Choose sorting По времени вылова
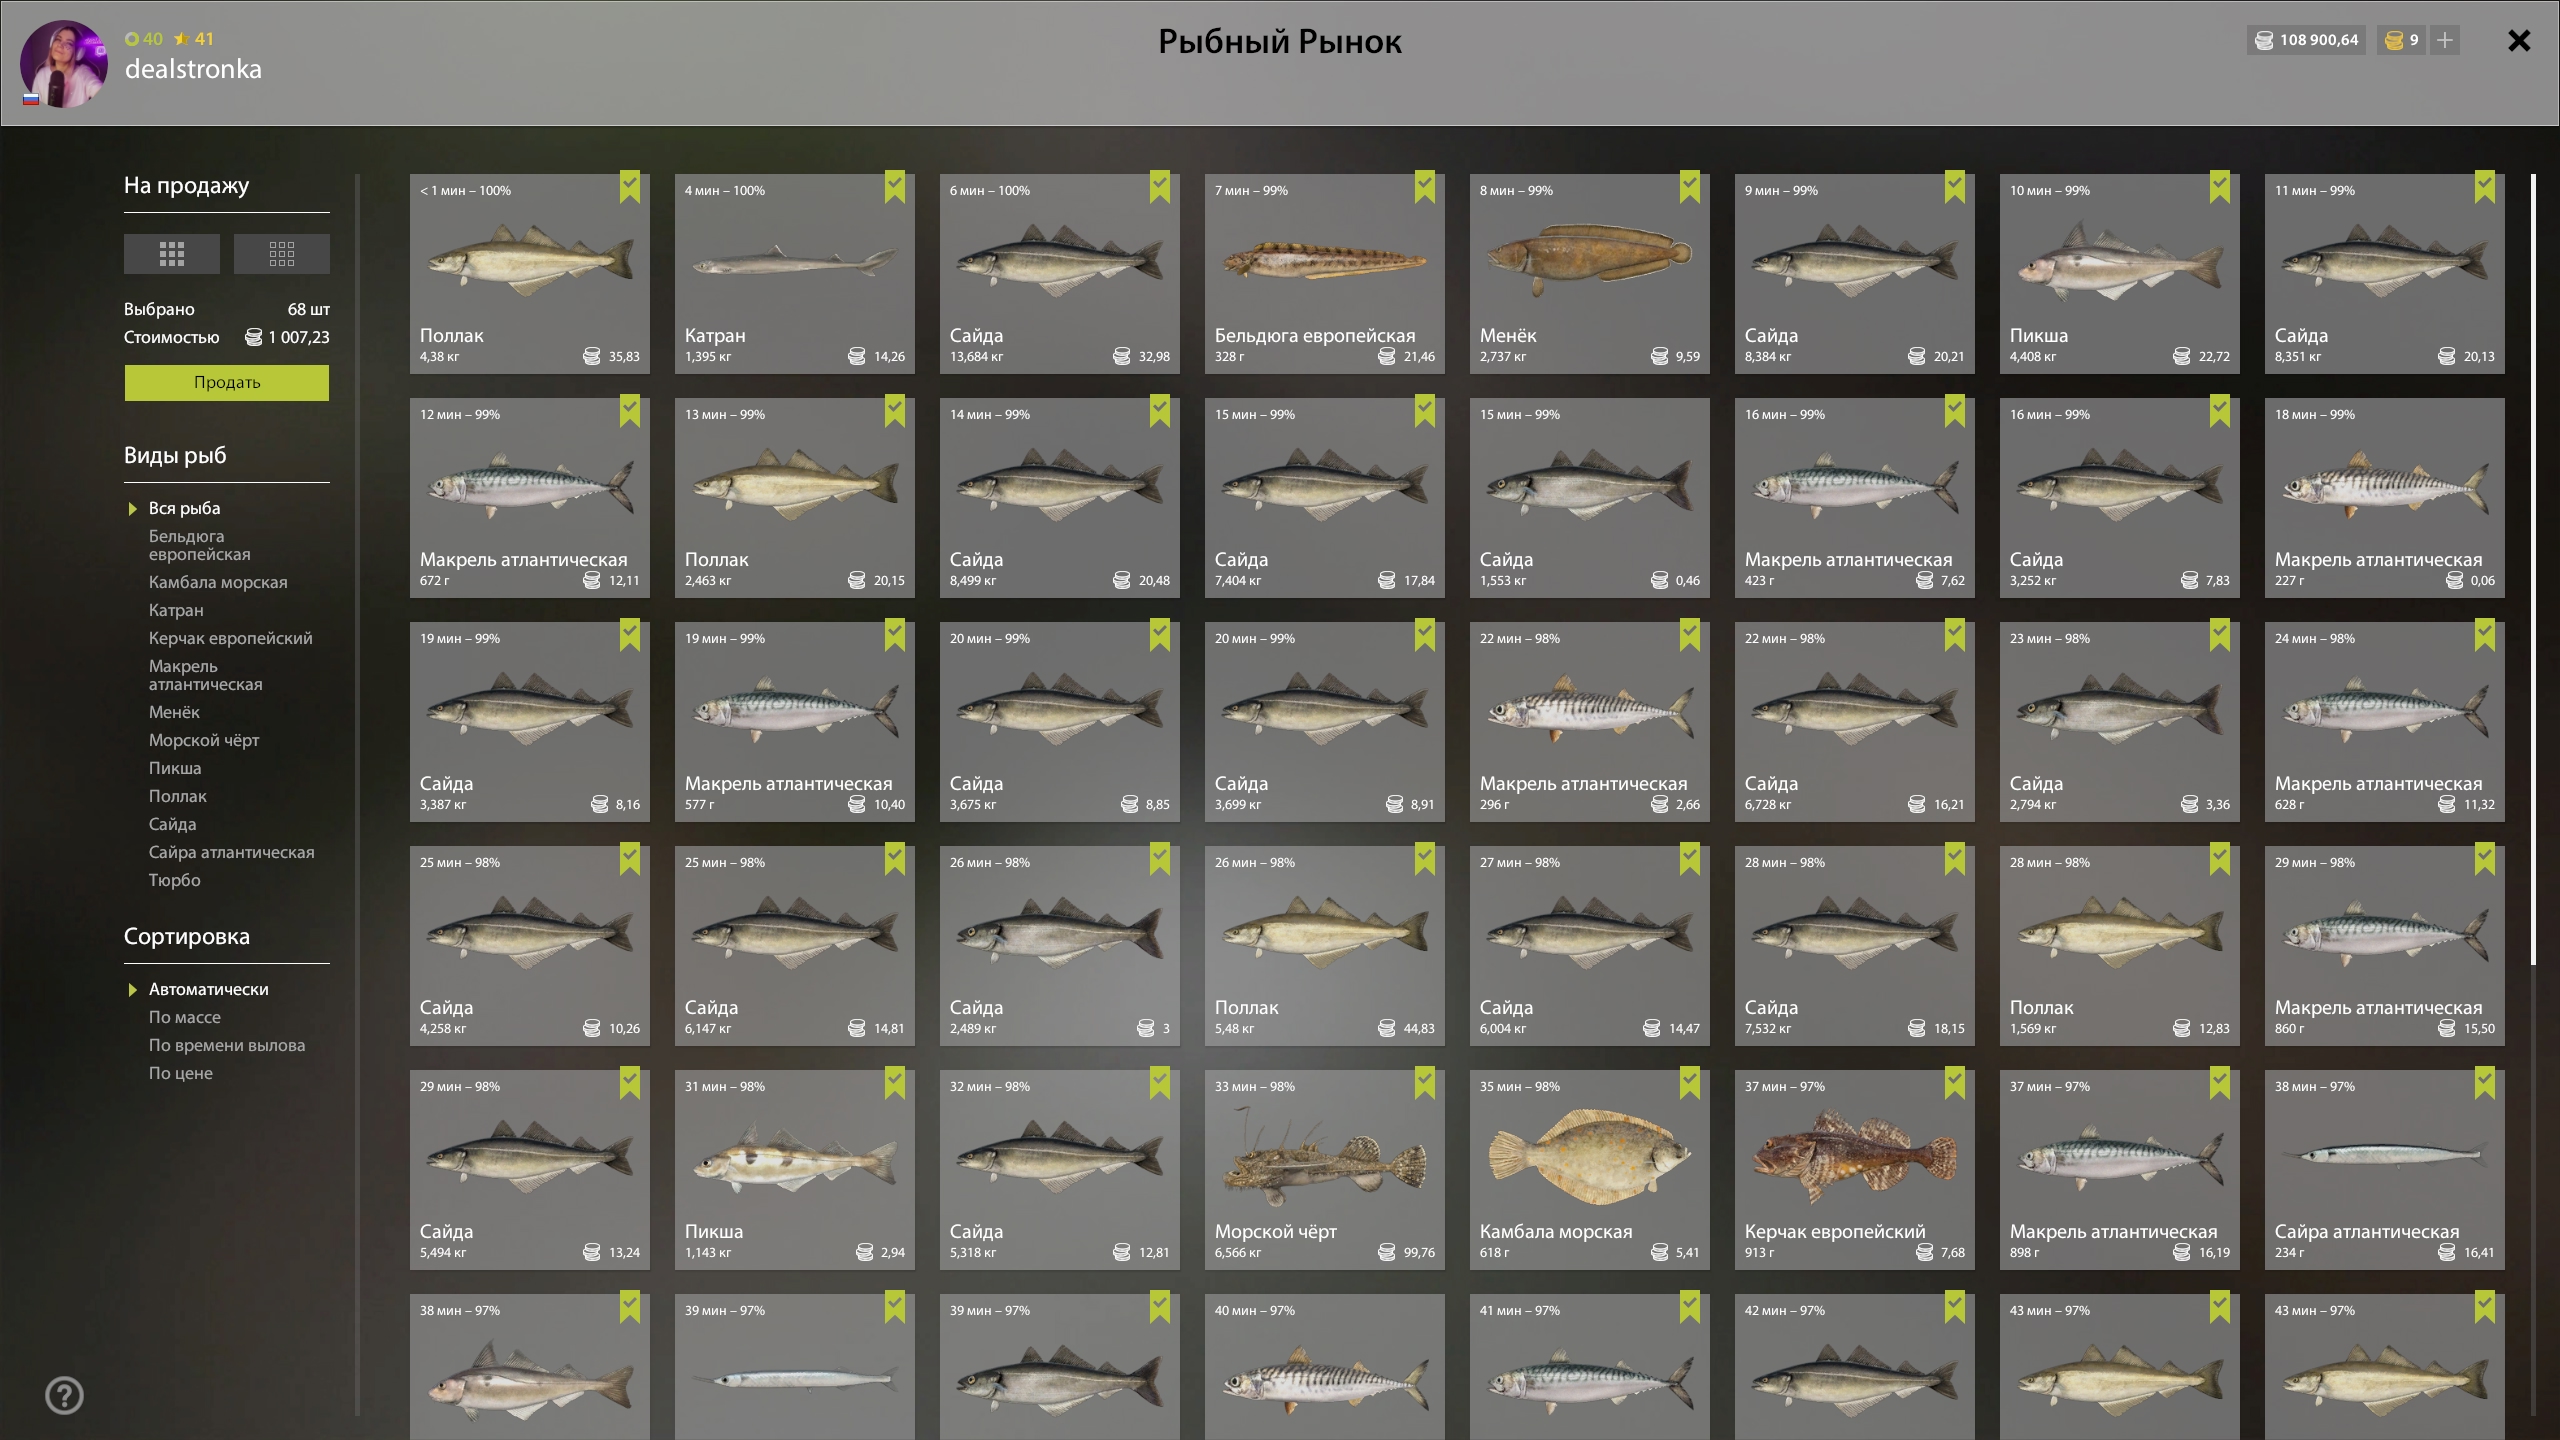2560x1440 pixels. (227, 1045)
